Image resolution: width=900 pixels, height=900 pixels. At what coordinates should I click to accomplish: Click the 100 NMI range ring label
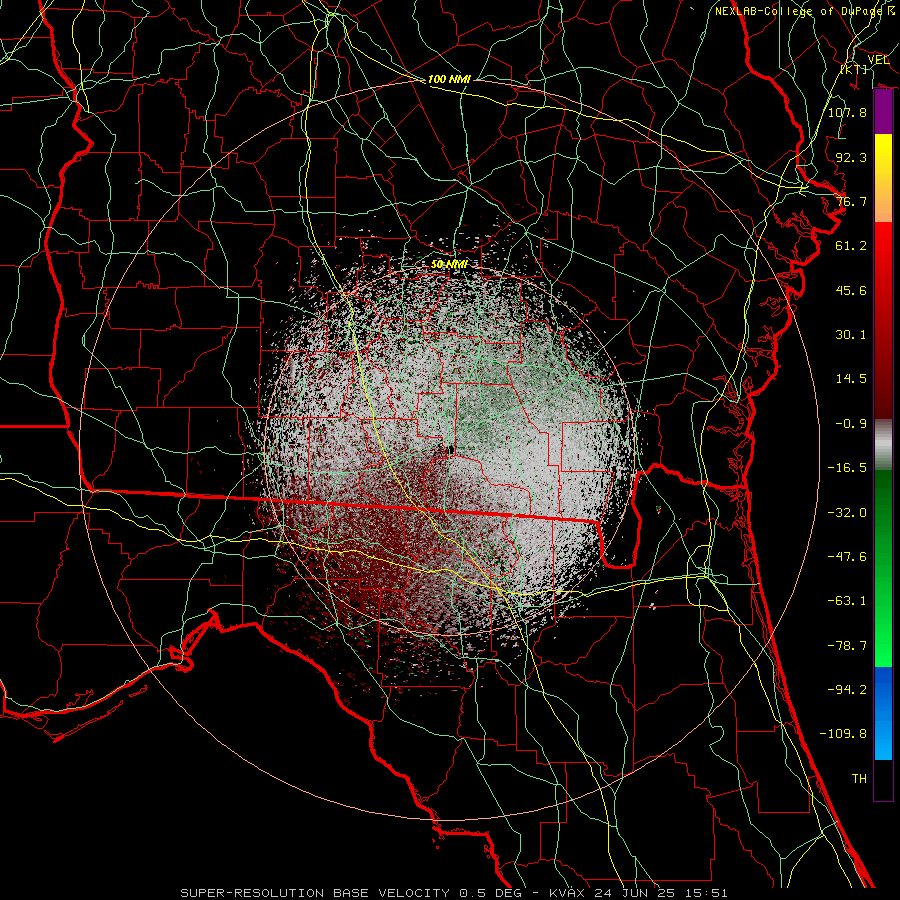tap(449, 79)
